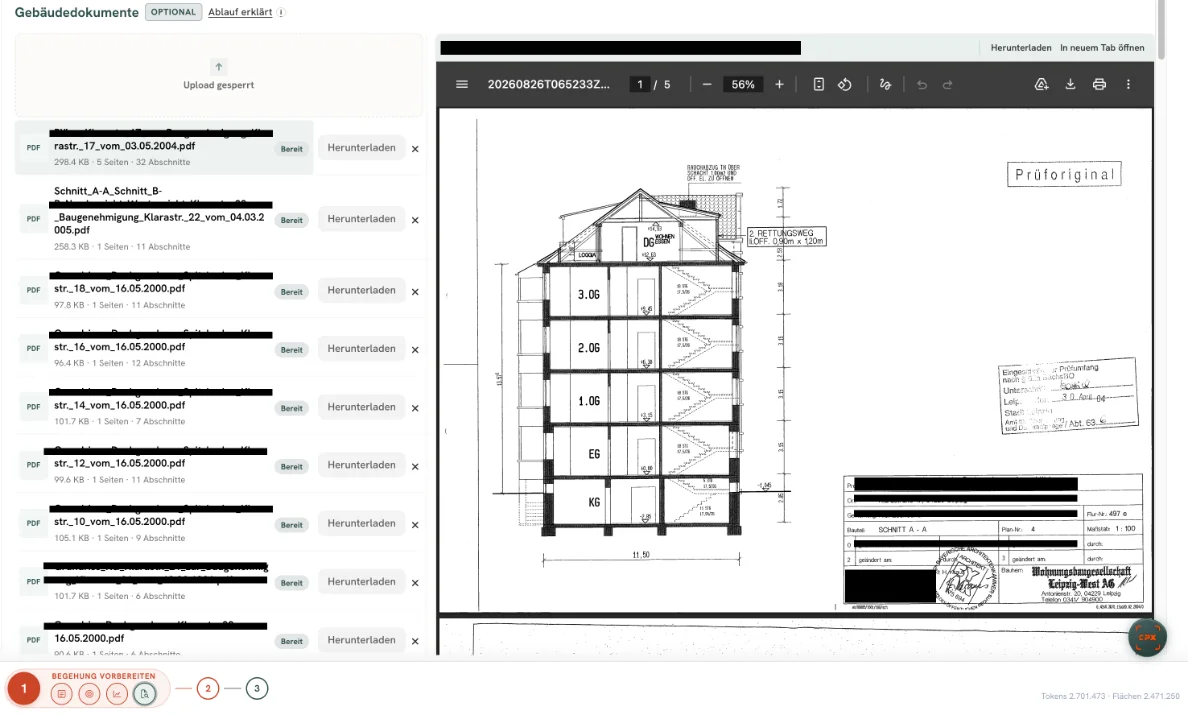This screenshot has width=1188, height=715.
Task: Print the PDF document
Action: (1099, 84)
